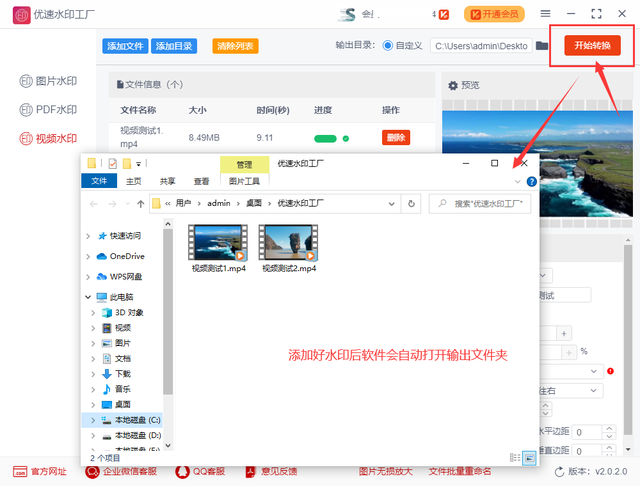
Task: Expand the 快速访问 tree node
Action: (89, 236)
